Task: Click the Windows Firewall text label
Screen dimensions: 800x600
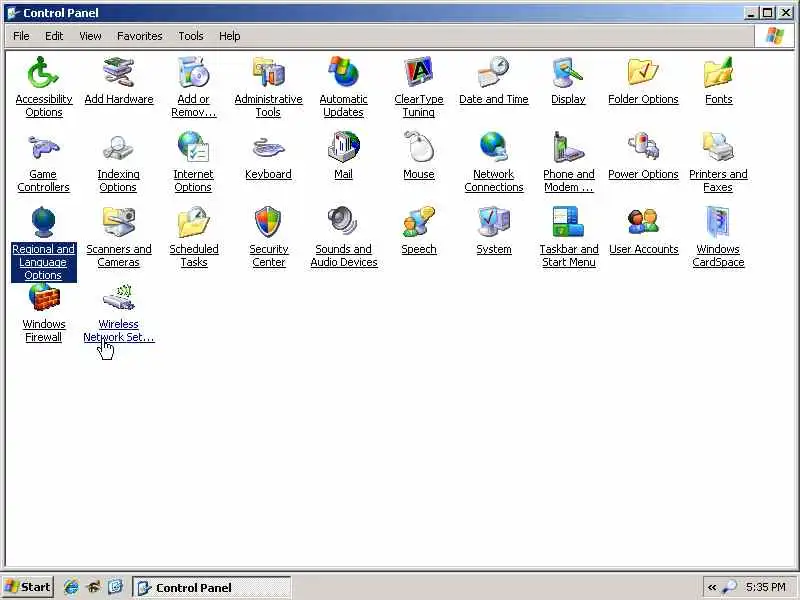Action: (x=43, y=331)
